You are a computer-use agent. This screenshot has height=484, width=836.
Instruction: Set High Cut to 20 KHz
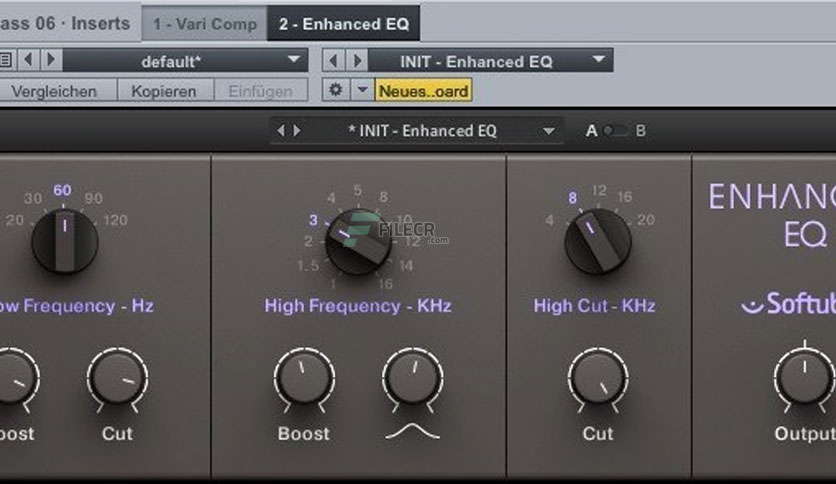[646, 220]
